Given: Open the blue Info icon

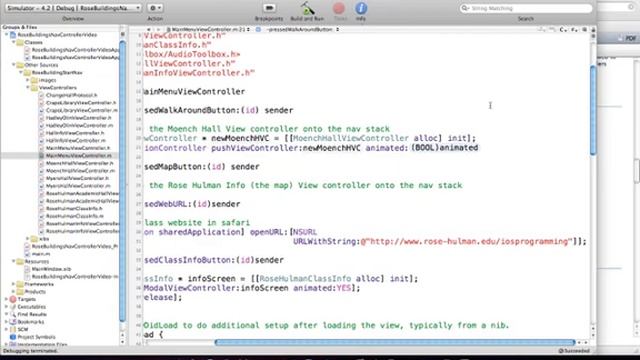Looking at the screenshot, I should point(361,8).
